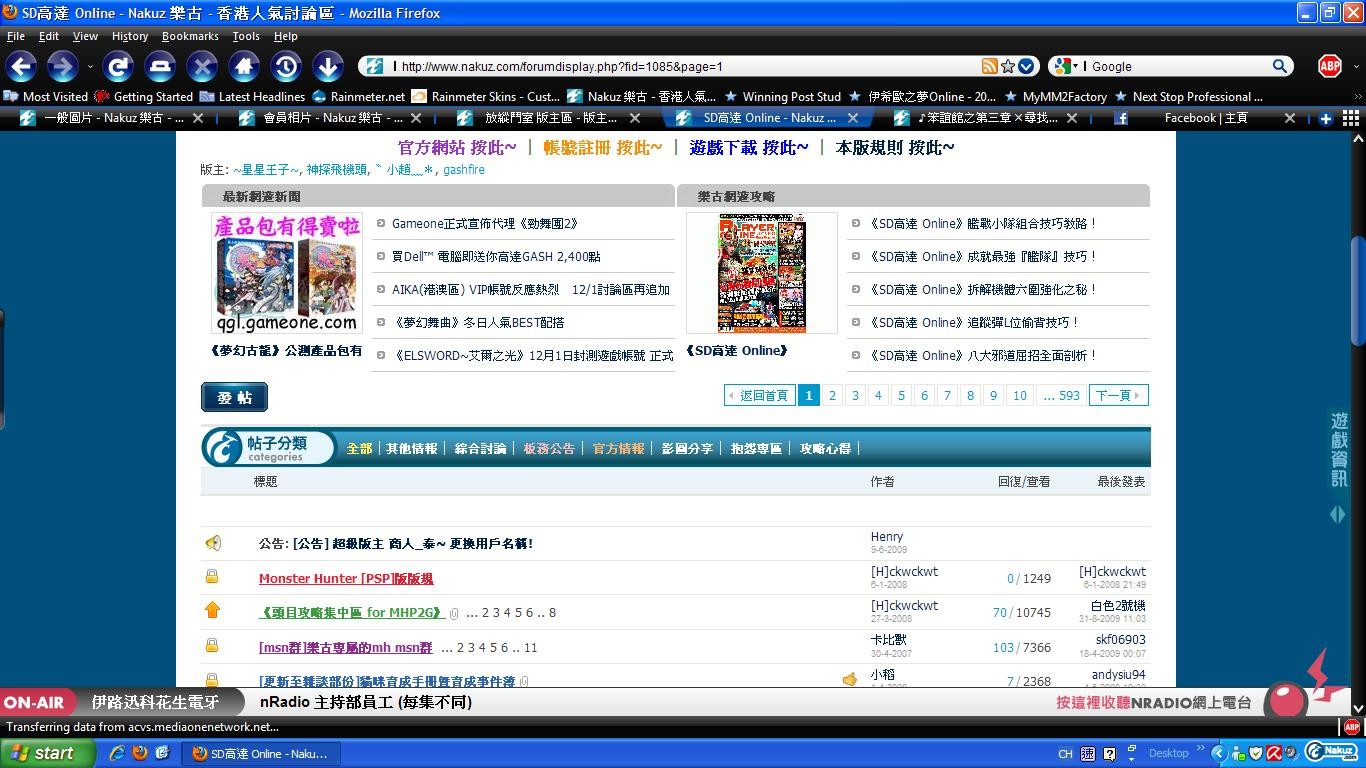Expand the side panel with the double-arrow toggle
1366x768 pixels.
click(x=1338, y=514)
